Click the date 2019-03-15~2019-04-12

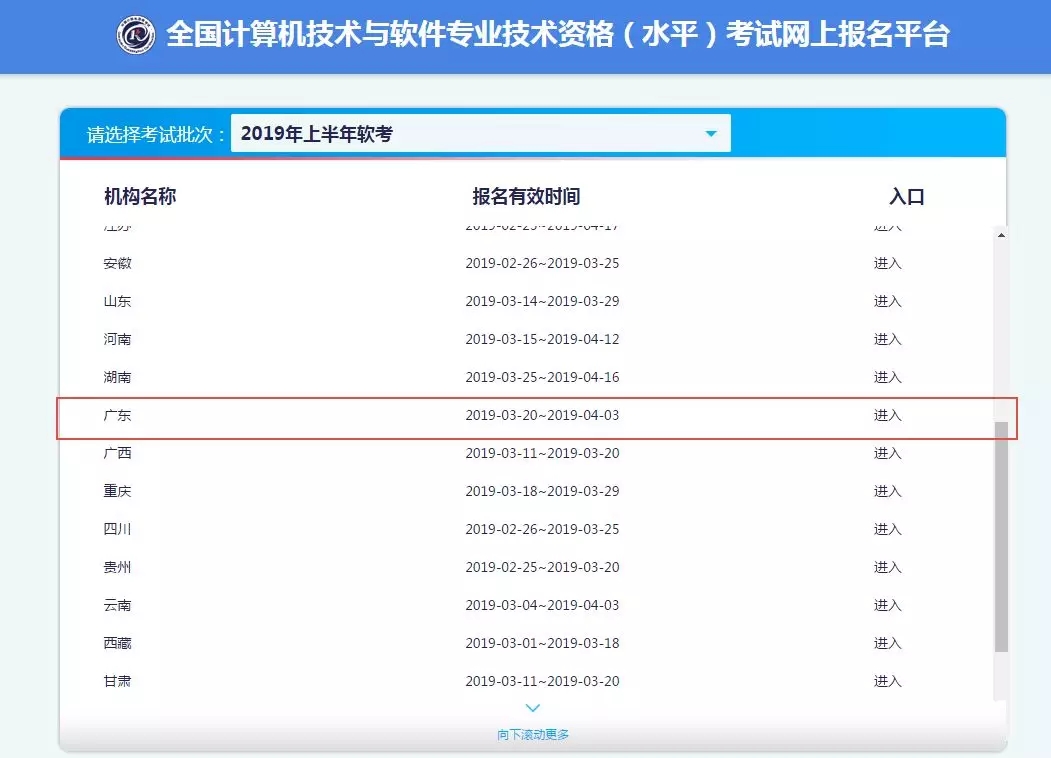(x=542, y=339)
